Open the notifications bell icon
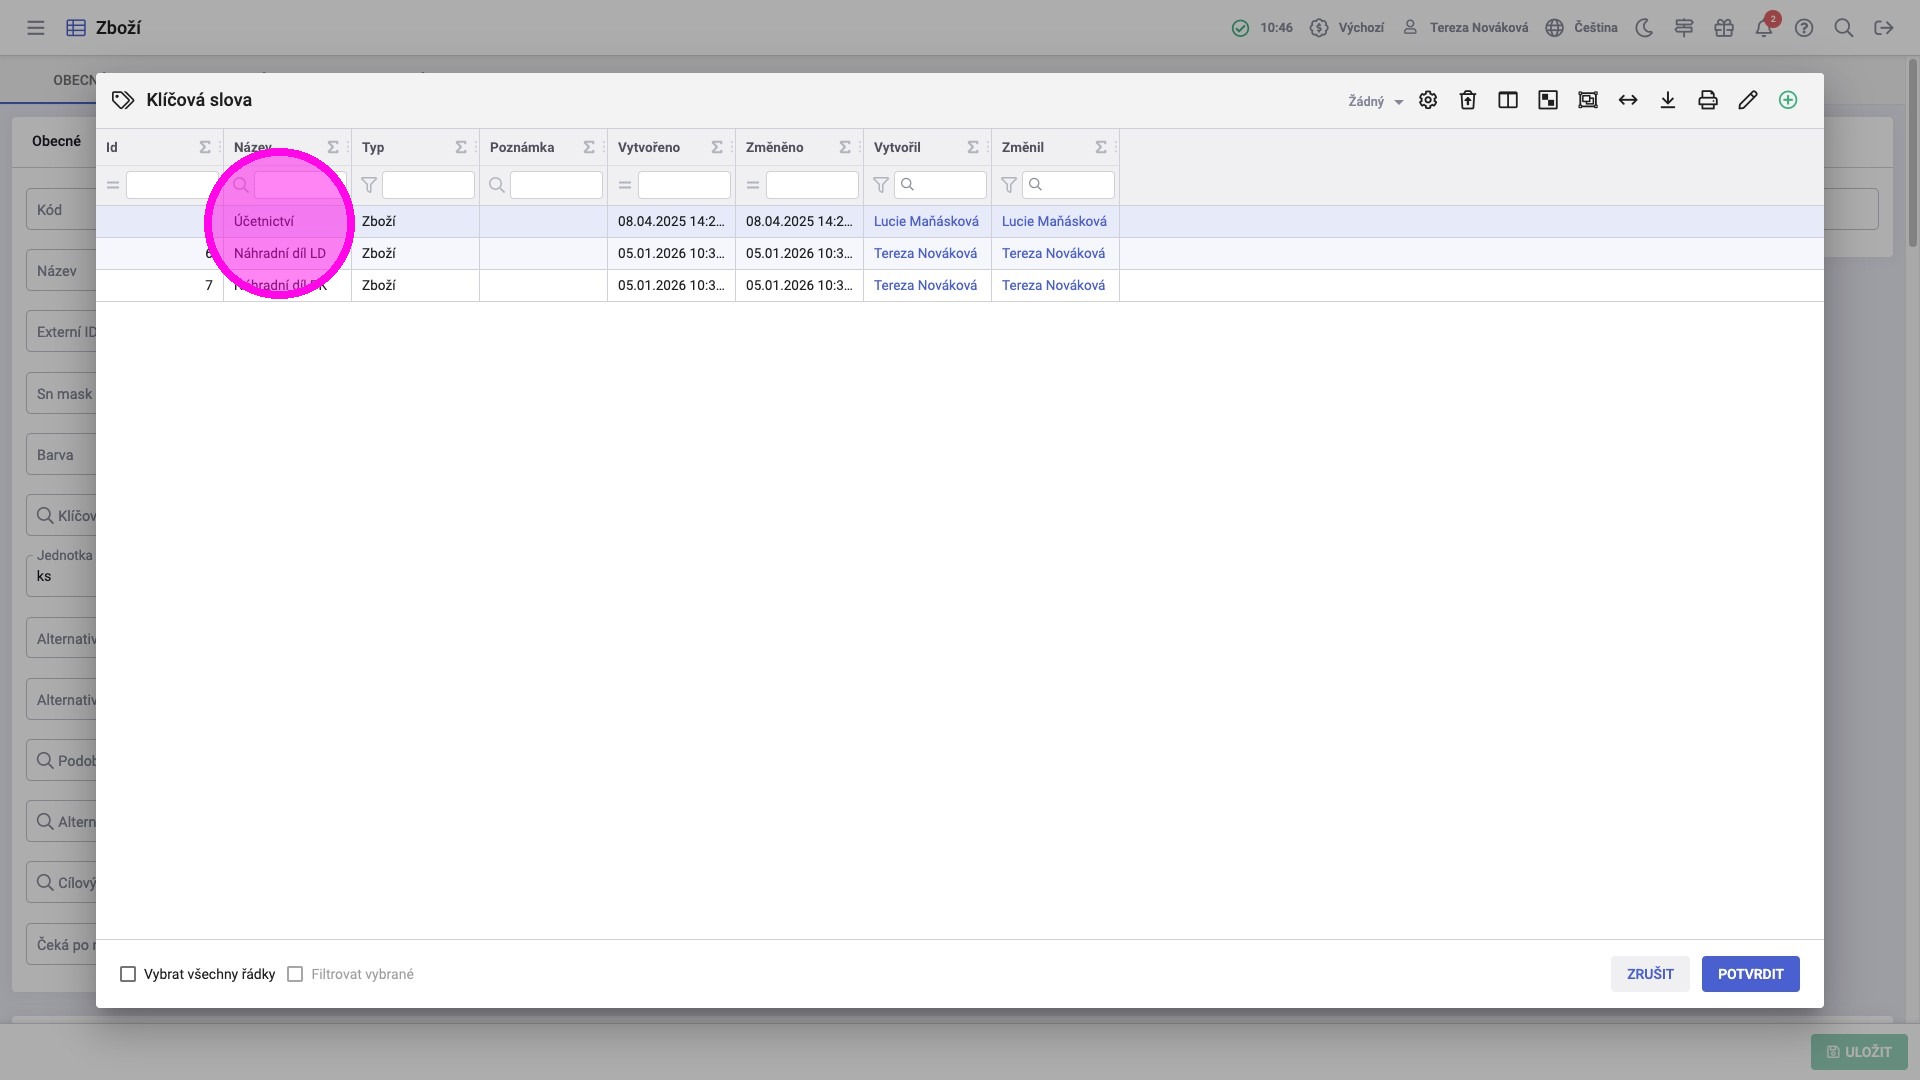 coord(1764,28)
